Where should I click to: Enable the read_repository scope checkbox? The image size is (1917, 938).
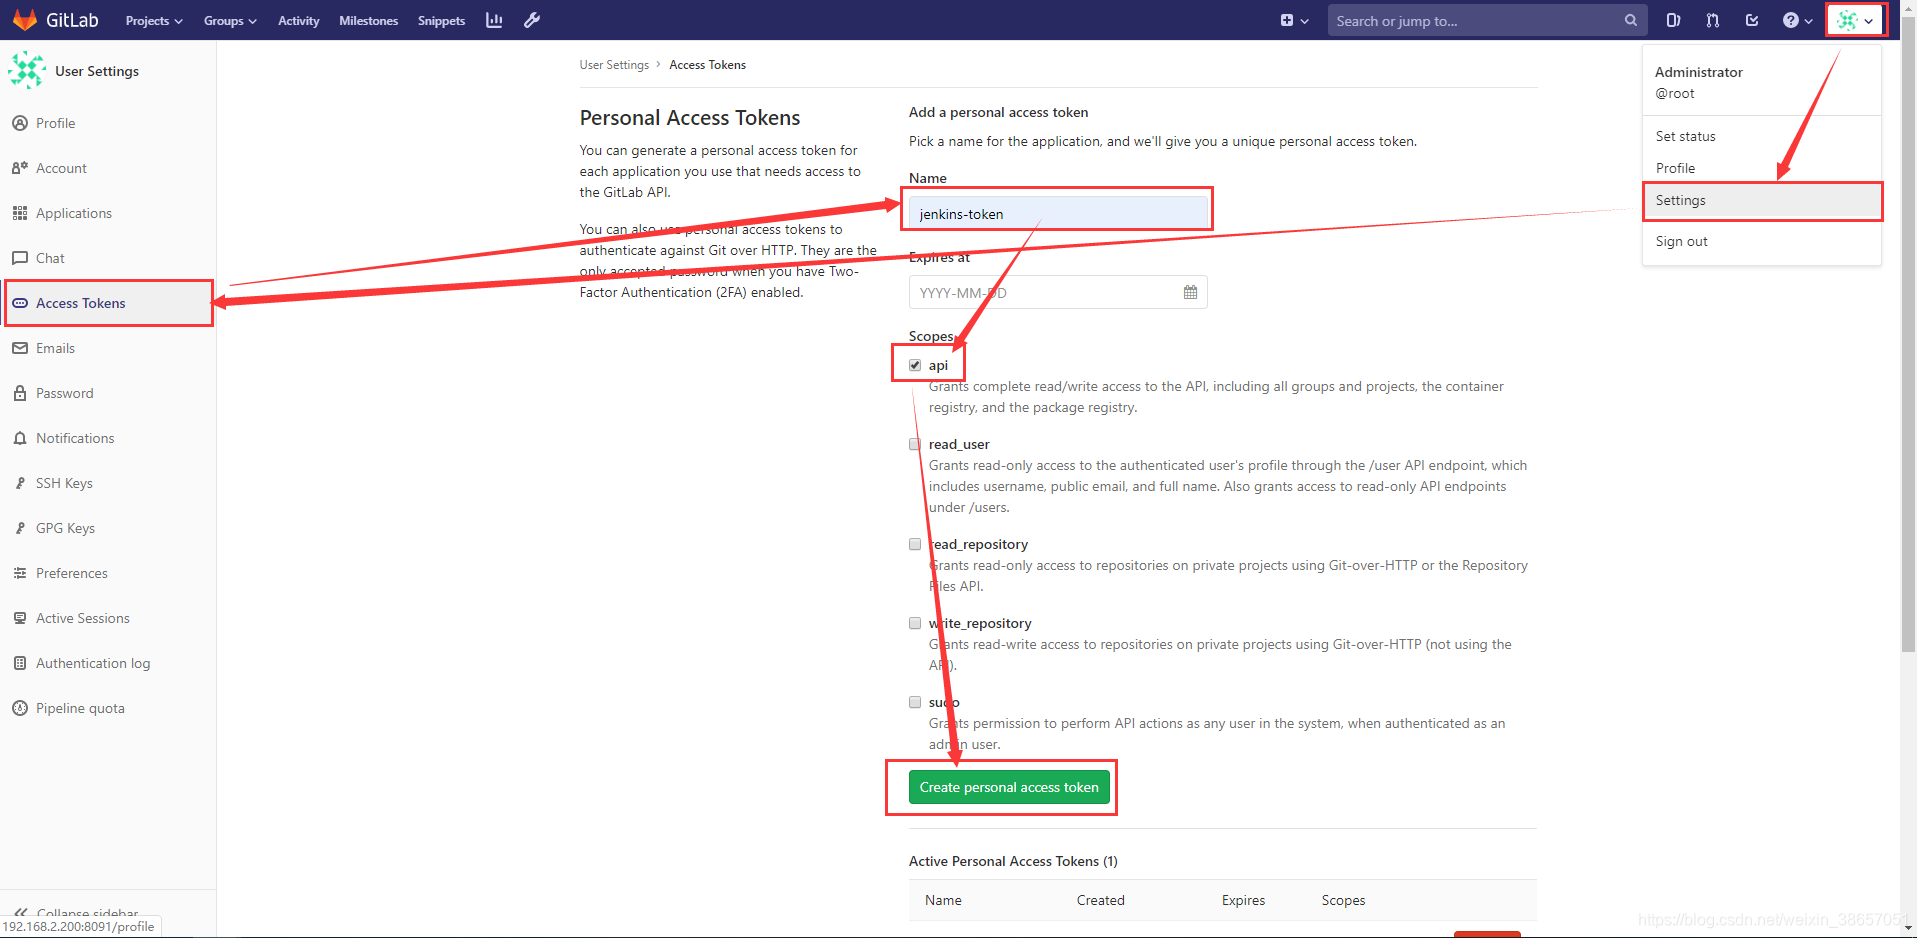915,544
